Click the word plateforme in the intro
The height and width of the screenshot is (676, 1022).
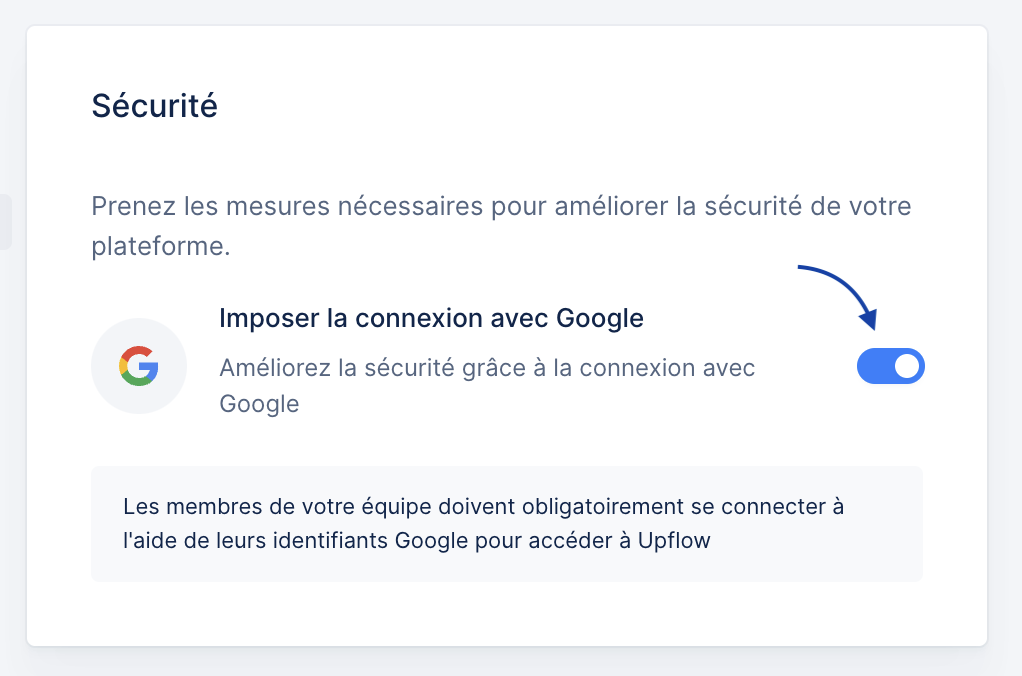(x=160, y=246)
